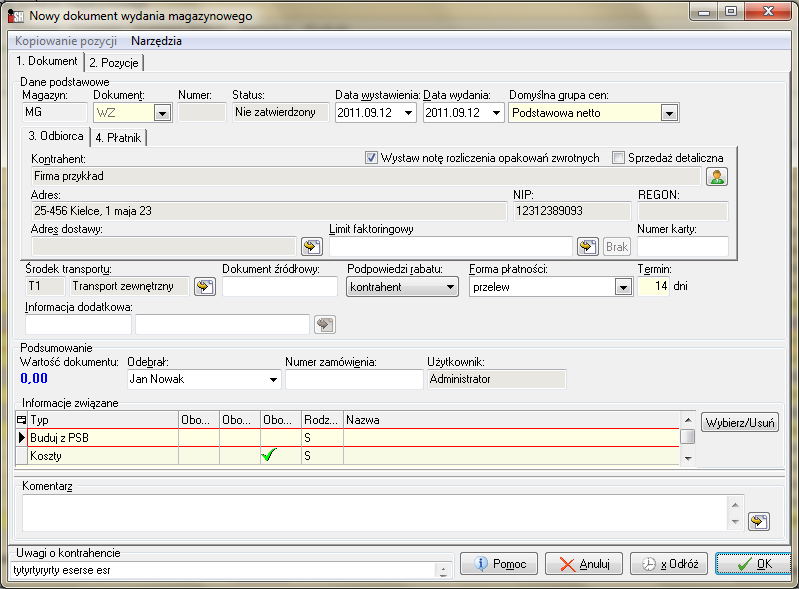The width and height of the screenshot is (799, 589).
Task: Expand the Domyślna grupa cen dropdown
Action: 669,113
